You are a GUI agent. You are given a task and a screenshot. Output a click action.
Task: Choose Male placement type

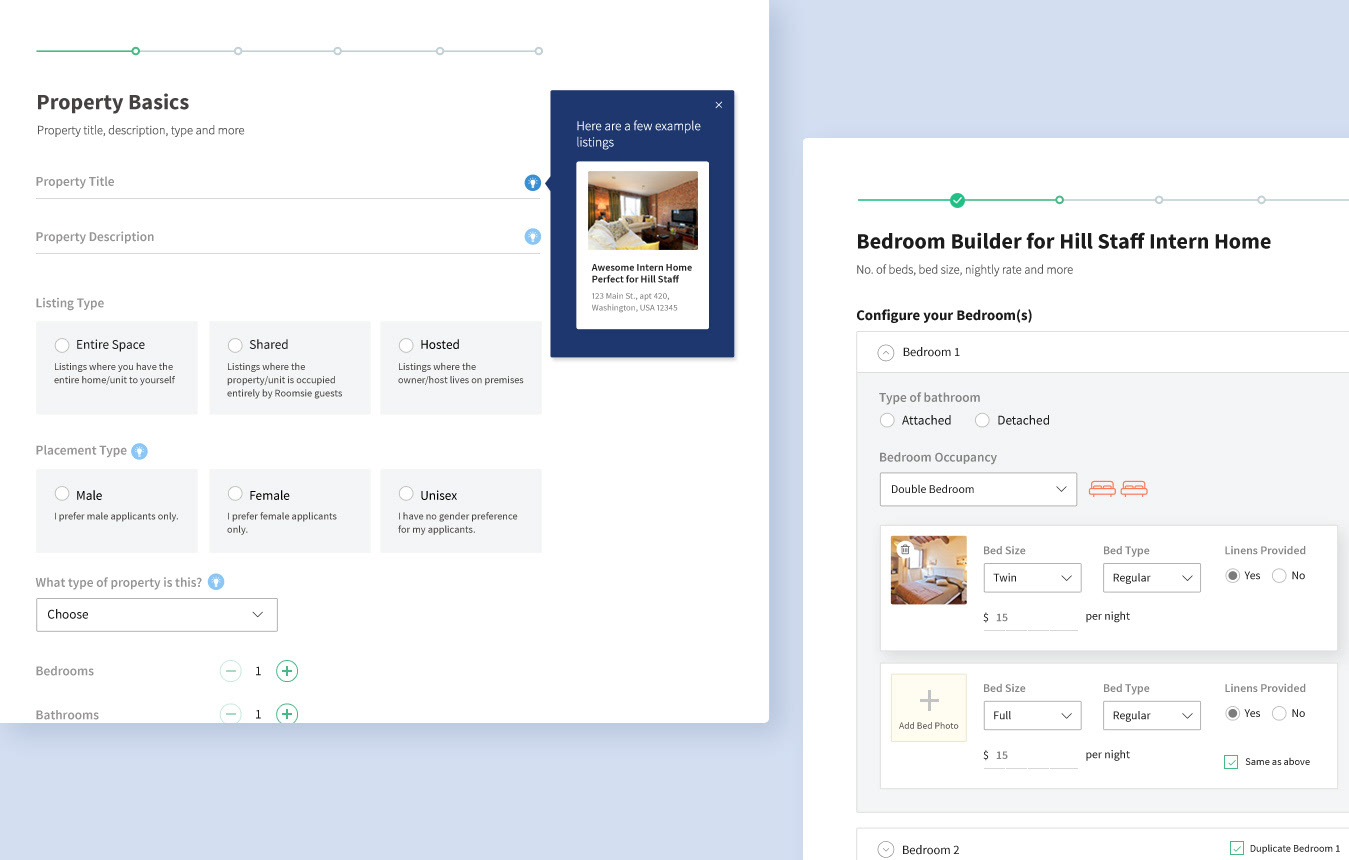tap(62, 494)
